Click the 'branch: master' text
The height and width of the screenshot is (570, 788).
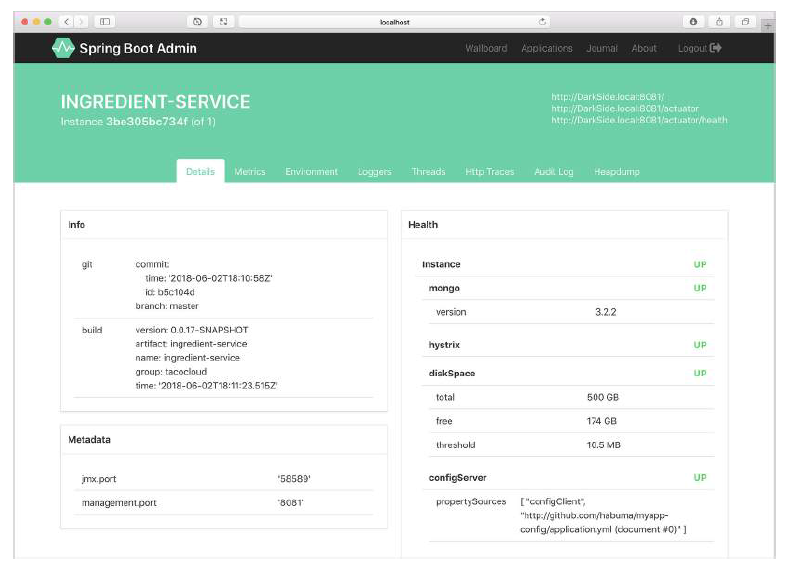tap(167, 306)
